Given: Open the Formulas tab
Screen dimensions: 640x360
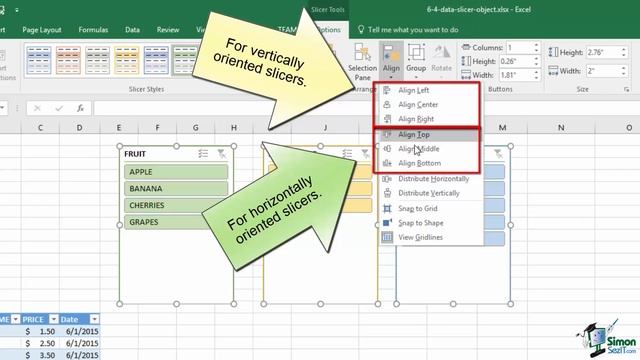Looking at the screenshot, I should 93,30.
